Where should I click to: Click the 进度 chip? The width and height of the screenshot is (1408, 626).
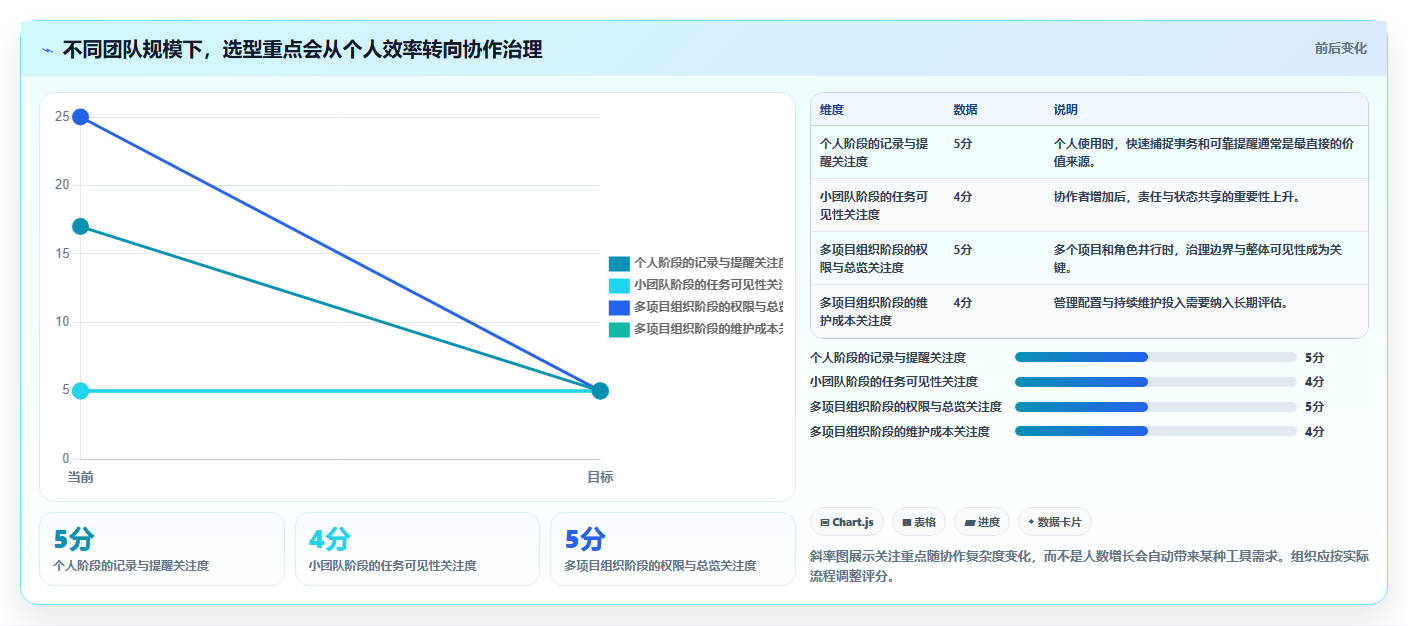pos(982,522)
